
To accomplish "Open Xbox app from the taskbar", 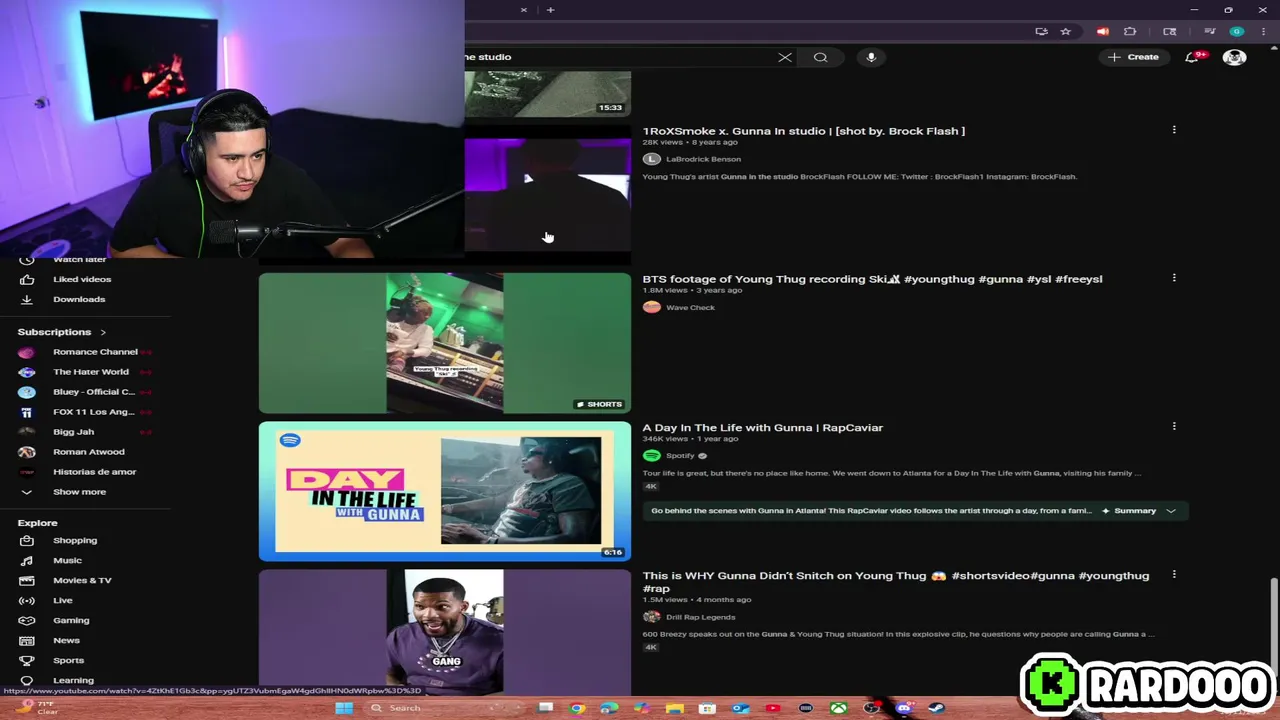I will tap(838, 708).
